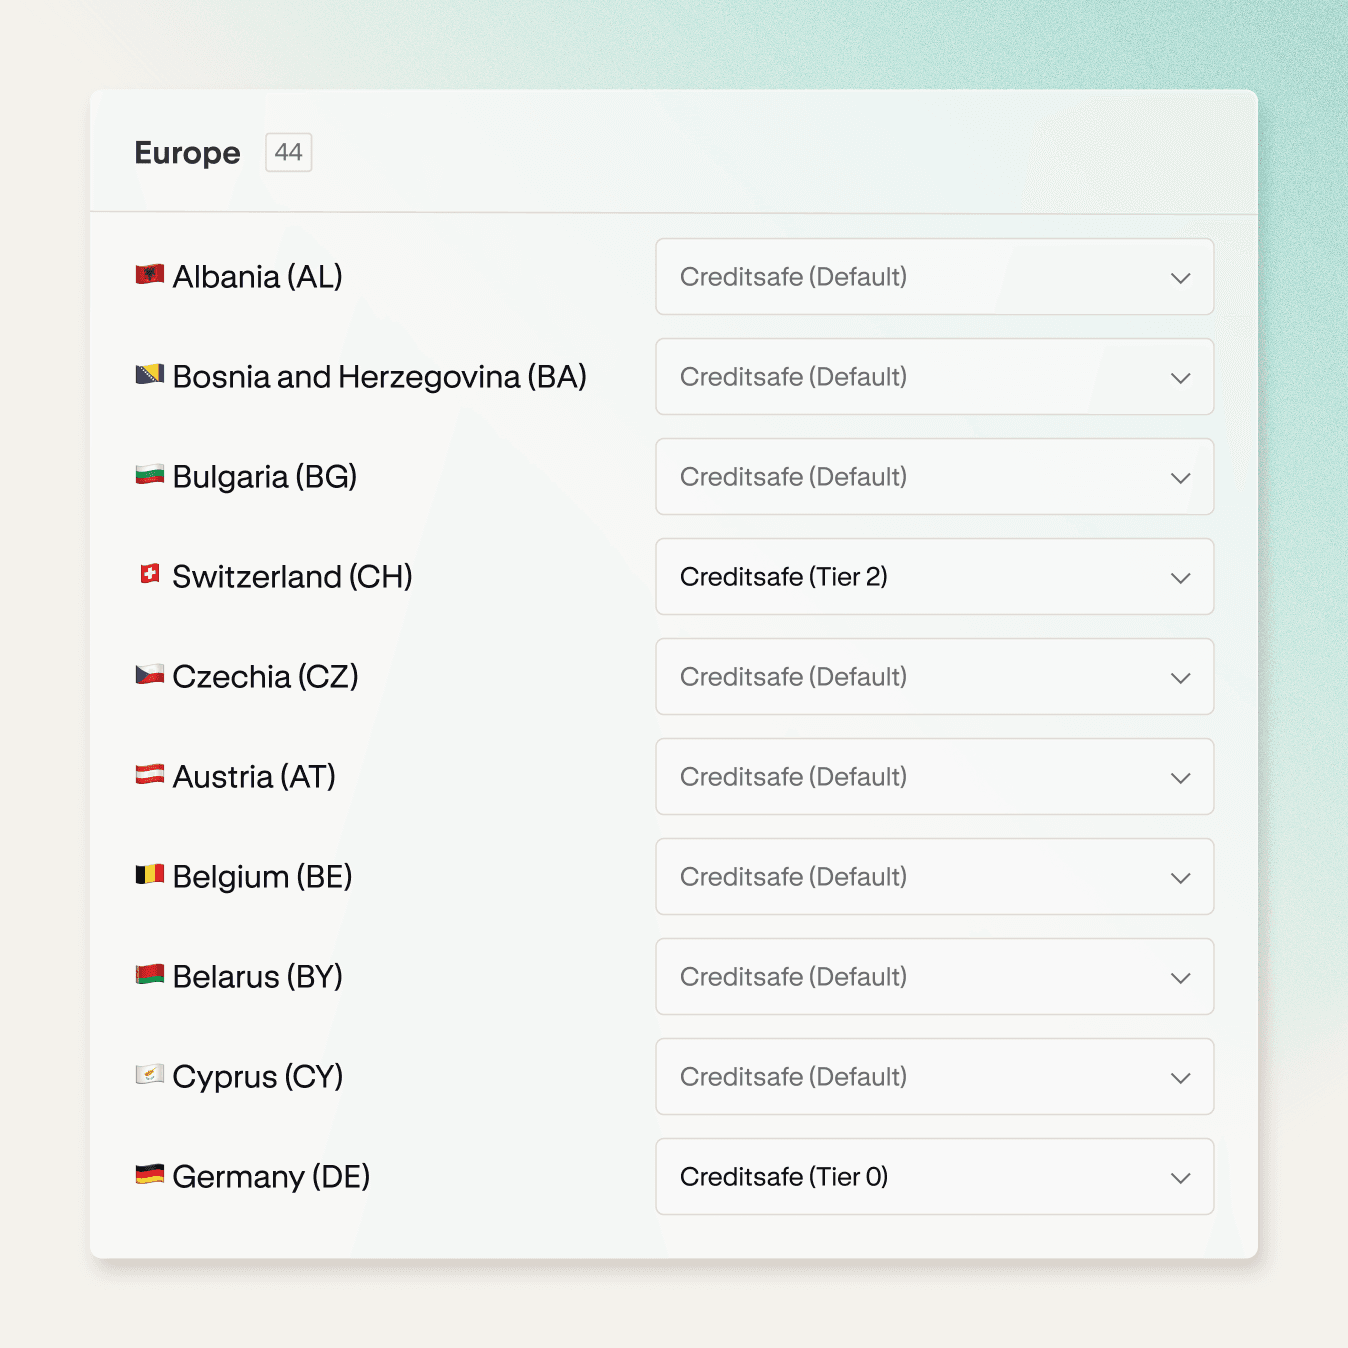This screenshot has width=1348, height=1348.
Task: Click the Europe section heading
Action: pyautogui.click(x=187, y=153)
